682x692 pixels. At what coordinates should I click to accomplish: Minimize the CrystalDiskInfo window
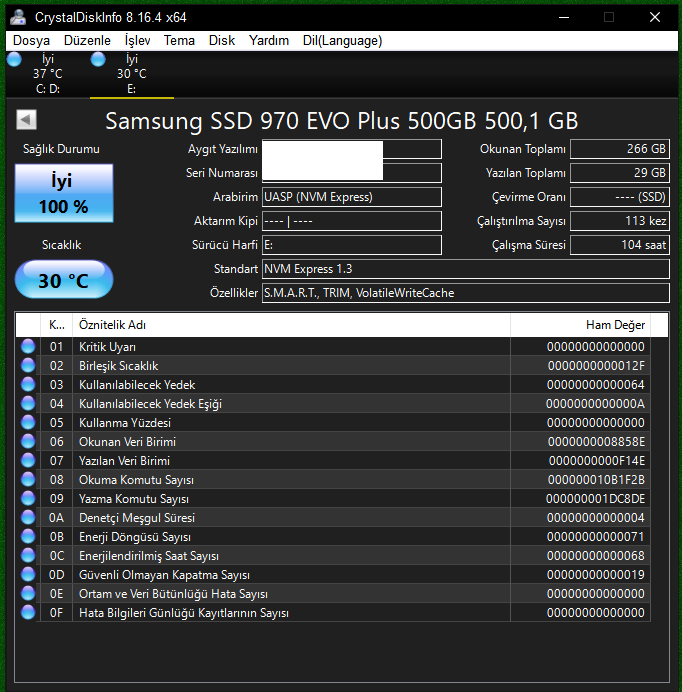(564, 17)
